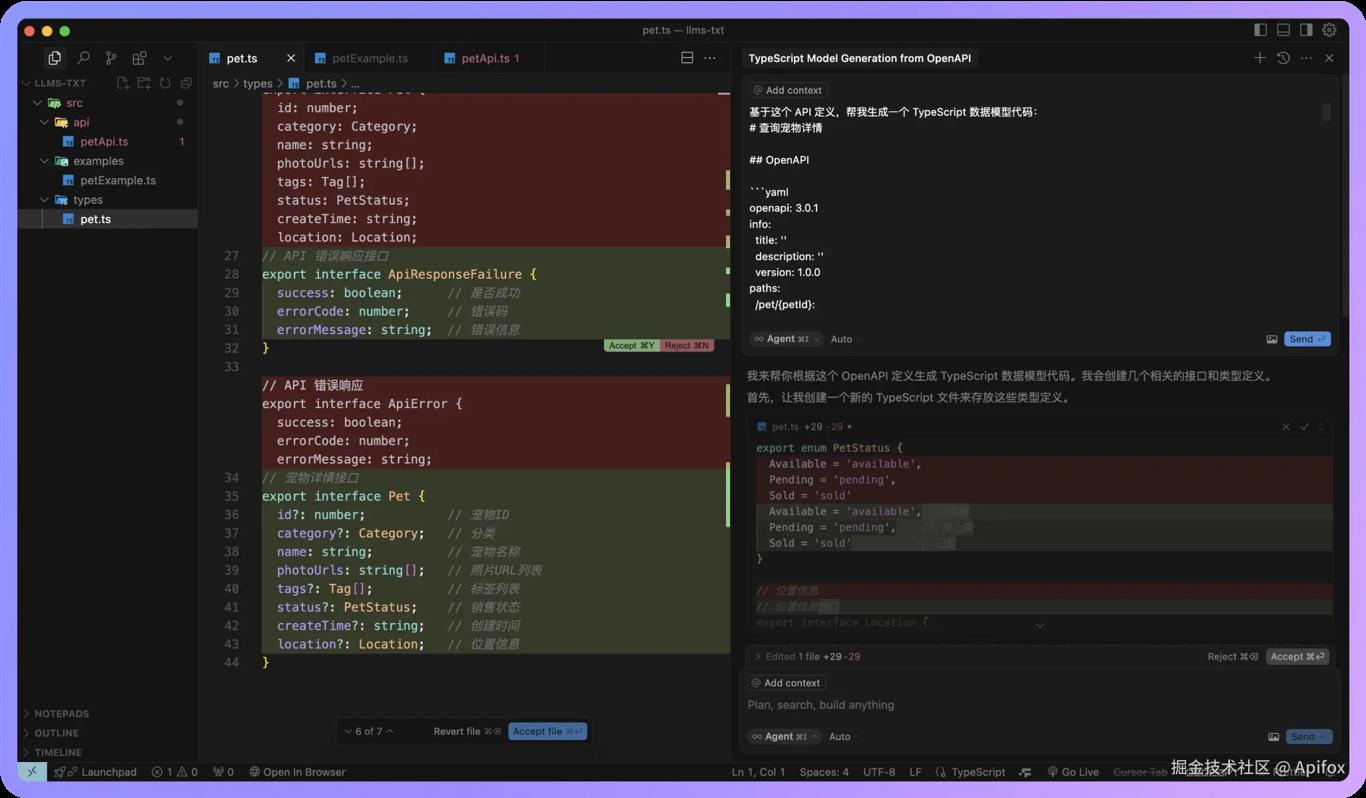The image size is (1366, 798).
Task: Click Add context in bottom chat input
Action: tap(786, 683)
